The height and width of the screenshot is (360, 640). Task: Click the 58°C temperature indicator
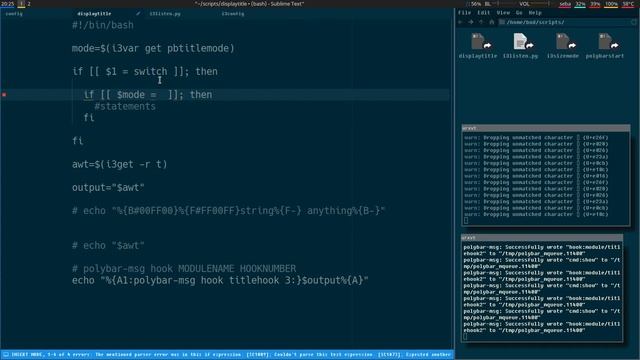[628, 4]
